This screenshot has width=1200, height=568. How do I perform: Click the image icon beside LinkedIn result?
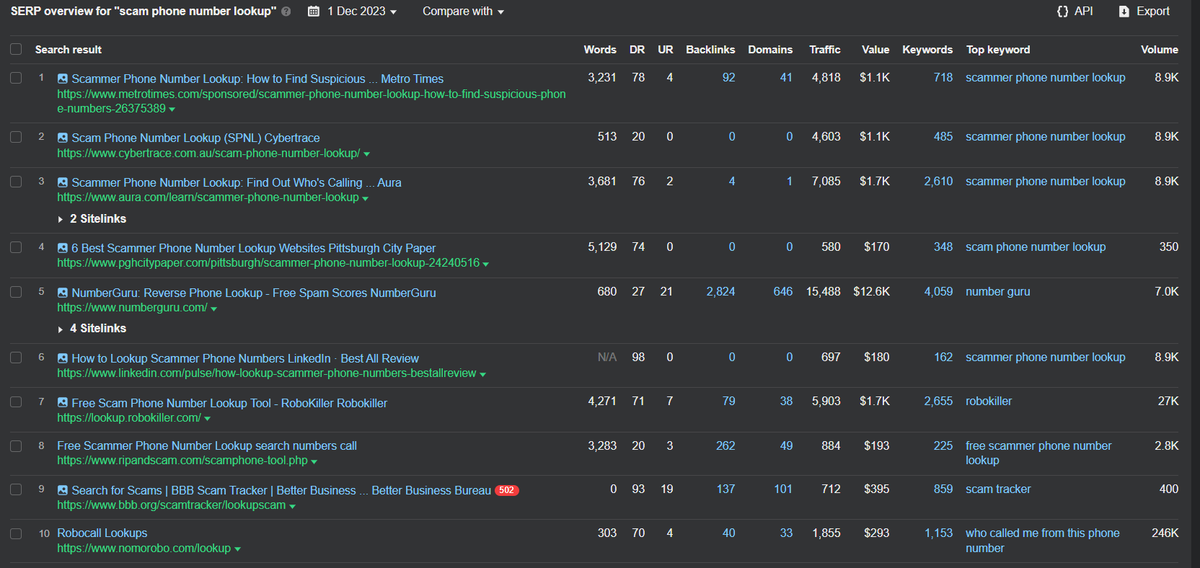(63, 358)
